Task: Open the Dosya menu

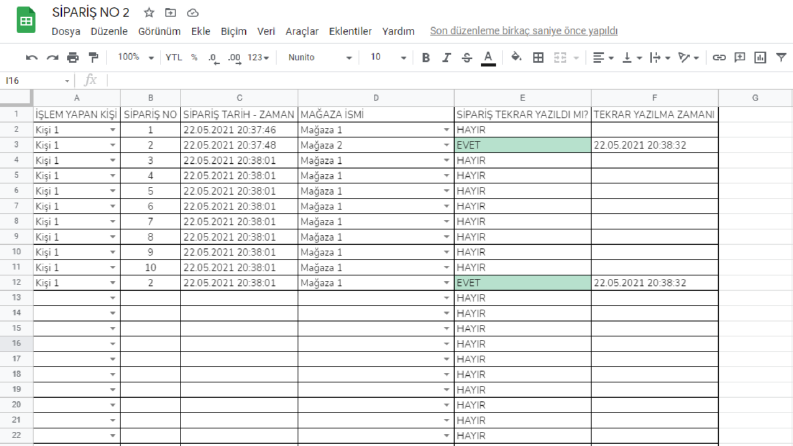Action: (66, 31)
